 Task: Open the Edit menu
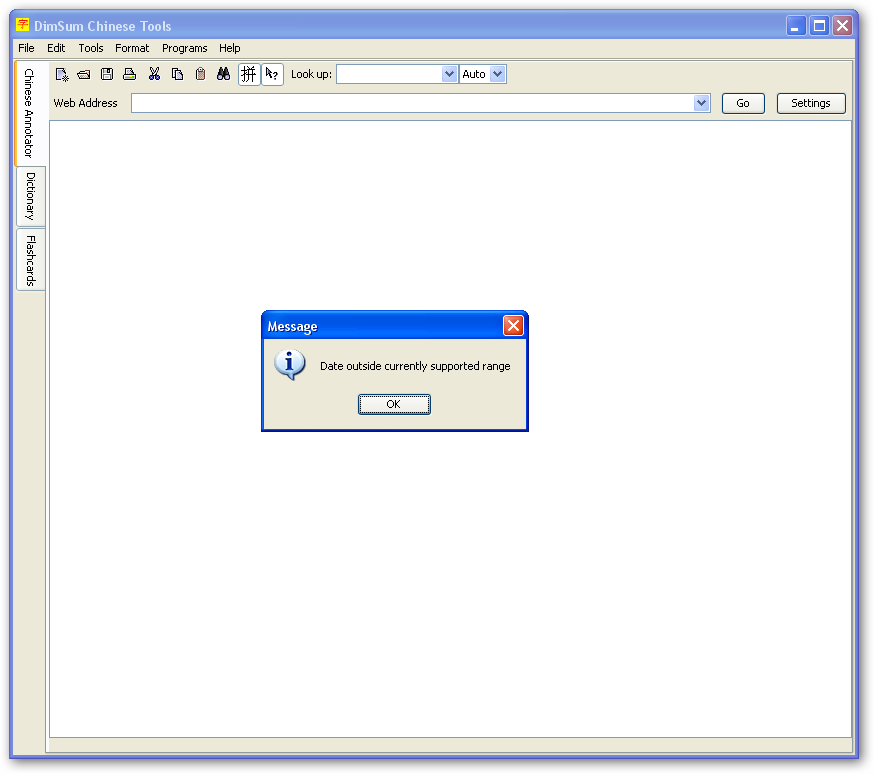(56, 48)
